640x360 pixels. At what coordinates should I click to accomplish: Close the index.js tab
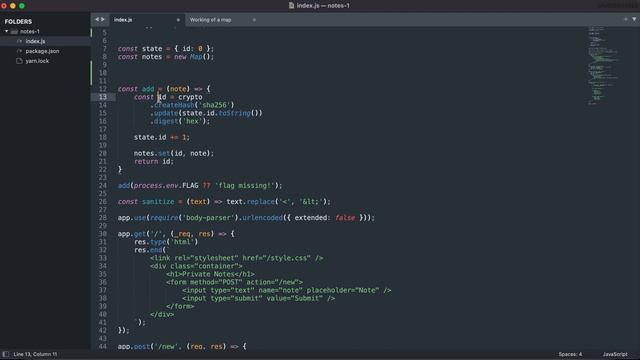(178, 20)
